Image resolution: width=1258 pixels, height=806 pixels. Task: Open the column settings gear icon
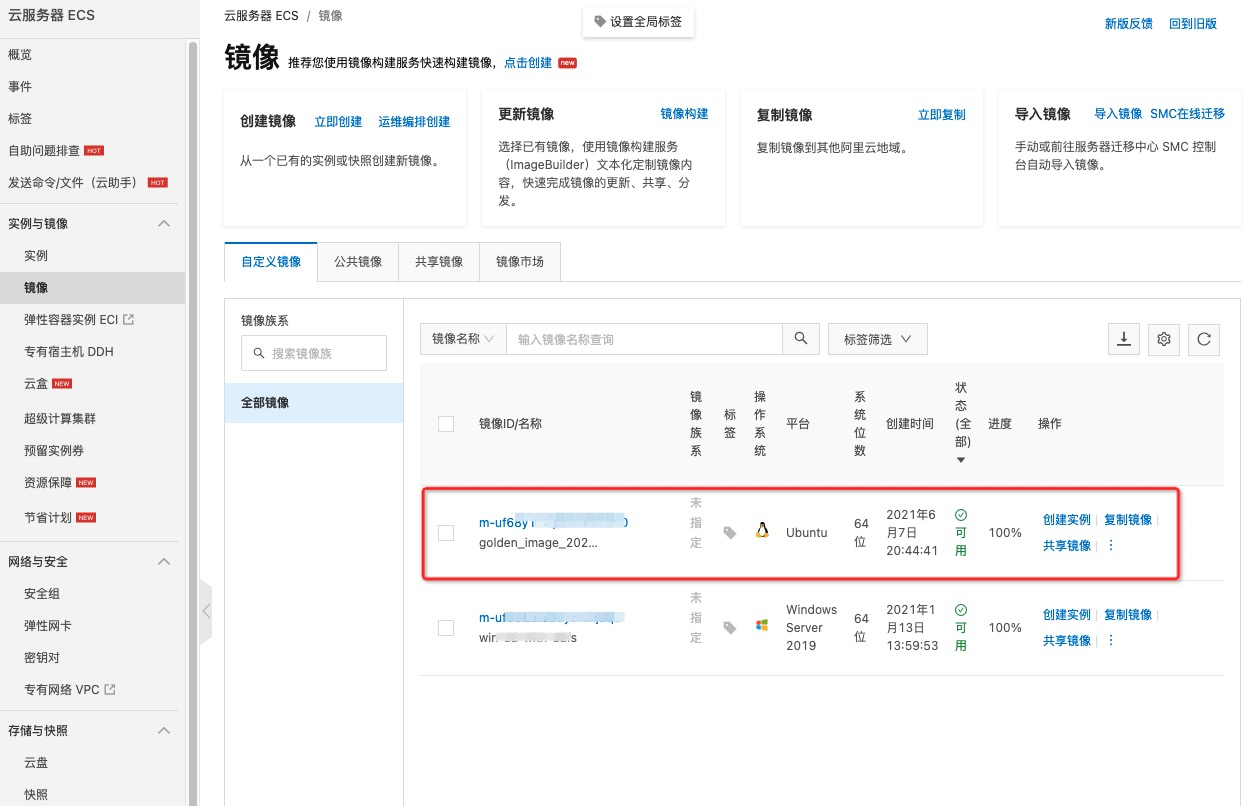(1164, 339)
